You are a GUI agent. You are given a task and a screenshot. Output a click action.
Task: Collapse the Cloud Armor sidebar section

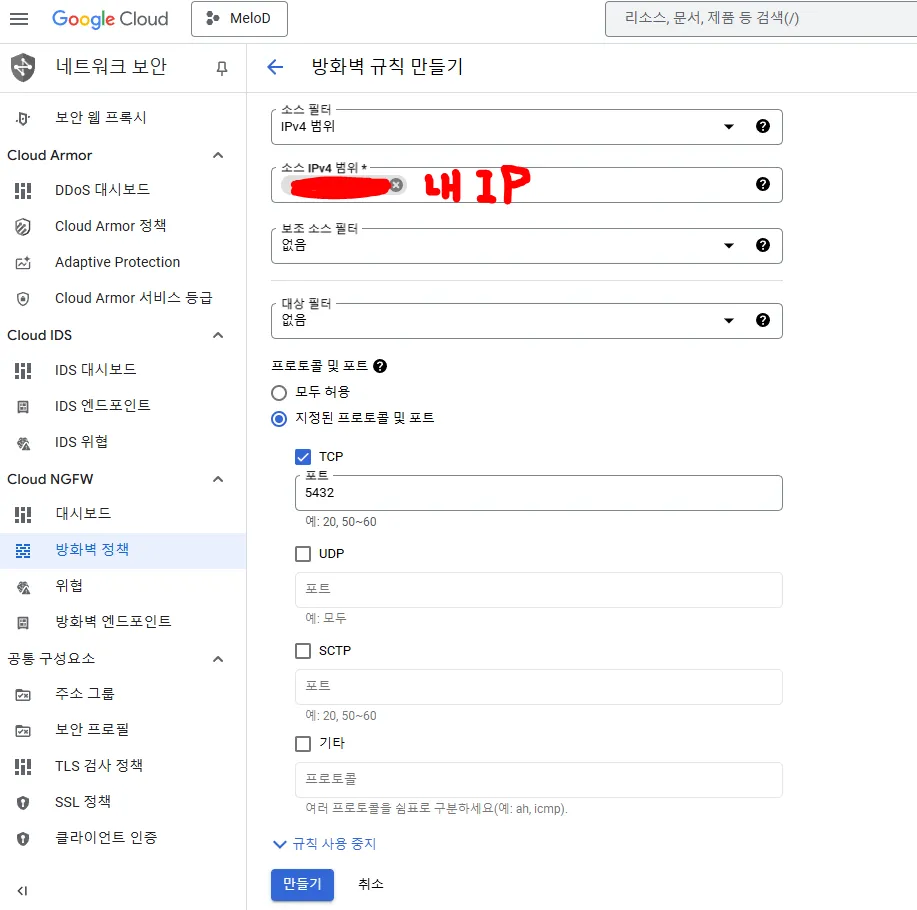(x=218, y=156)
